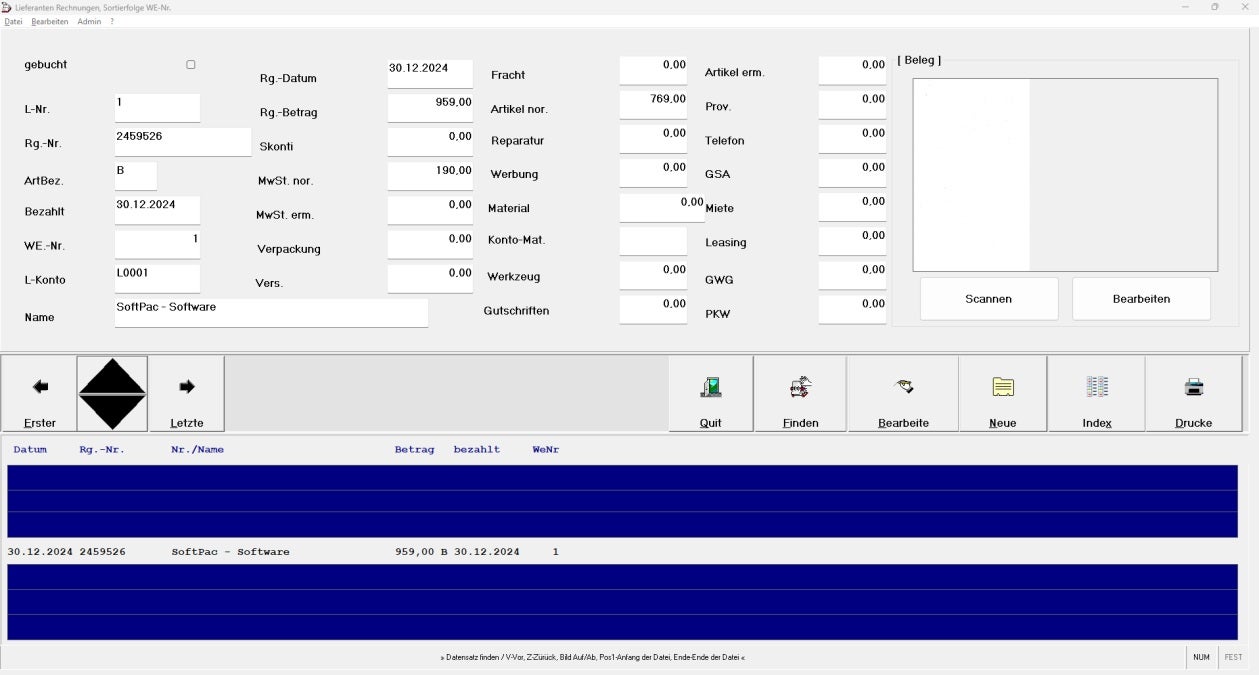
Task: Open the Admin menu
Action: coord(89,21)
